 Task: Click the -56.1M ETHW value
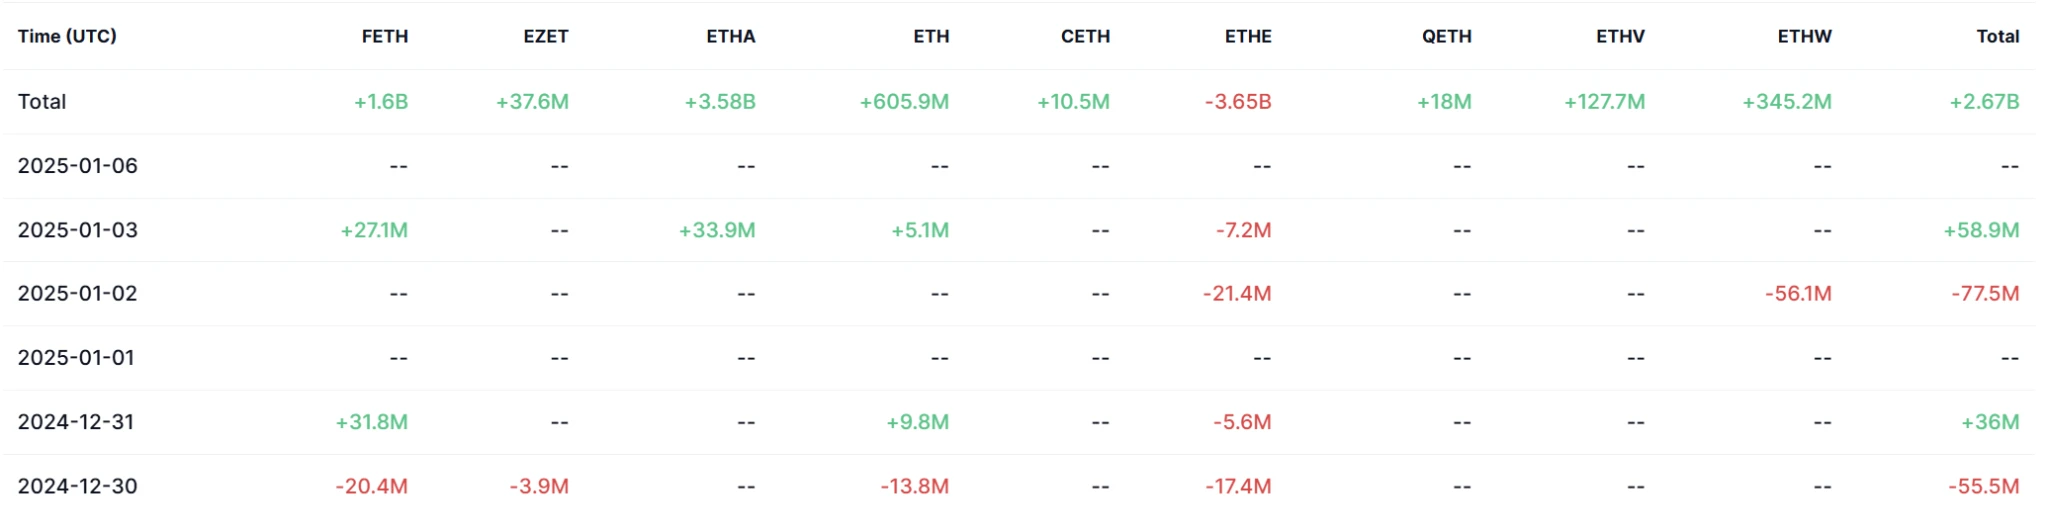coord(1798,294)
